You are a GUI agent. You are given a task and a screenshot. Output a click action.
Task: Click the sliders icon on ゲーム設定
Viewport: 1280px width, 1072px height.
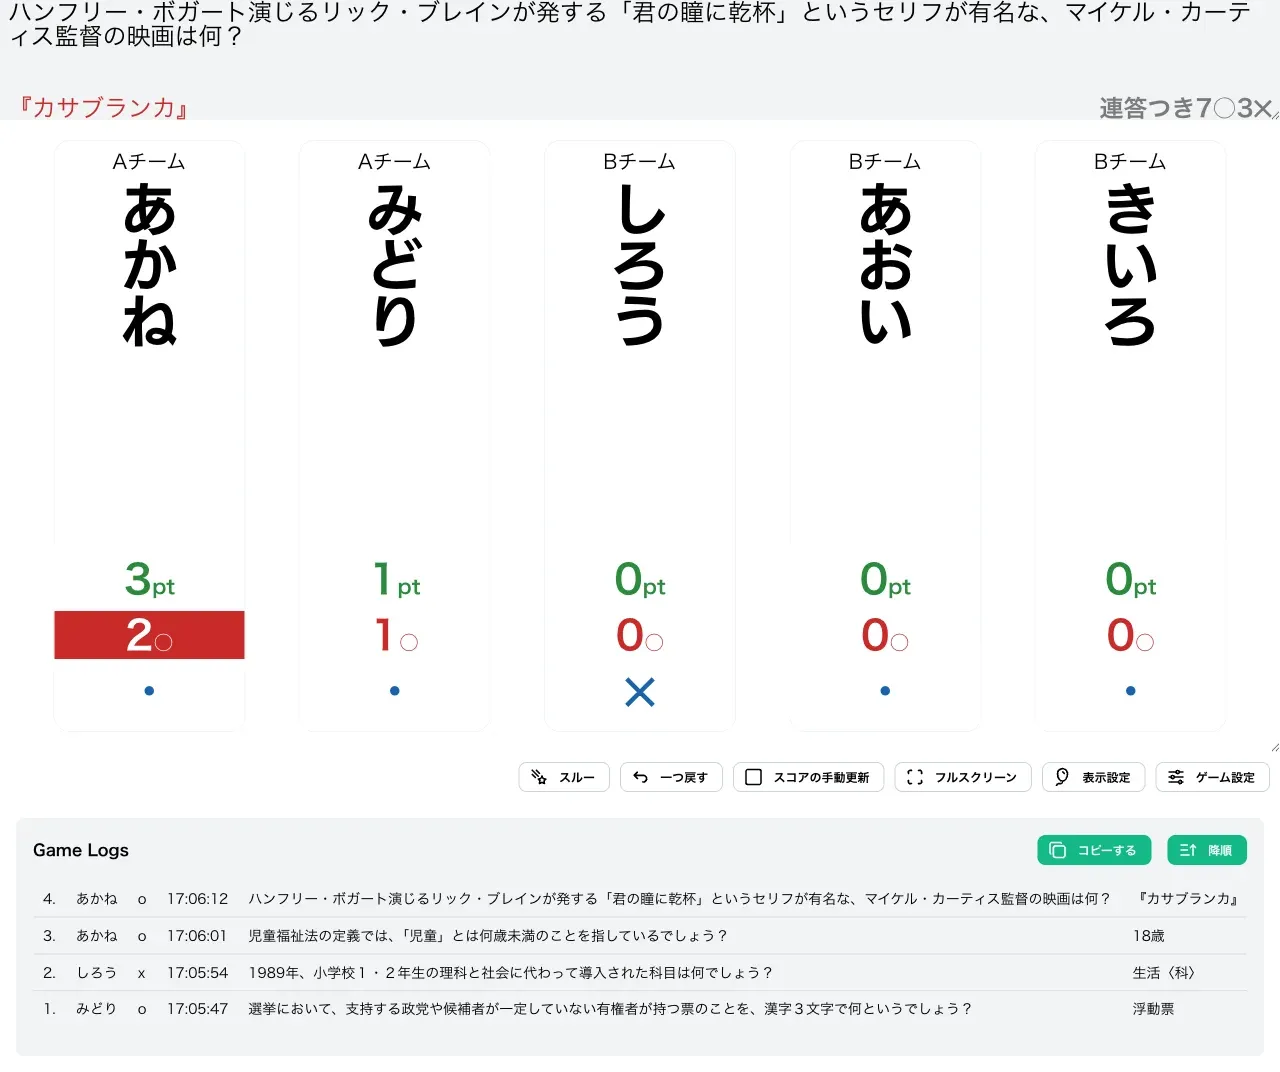tap(1176, 777)
